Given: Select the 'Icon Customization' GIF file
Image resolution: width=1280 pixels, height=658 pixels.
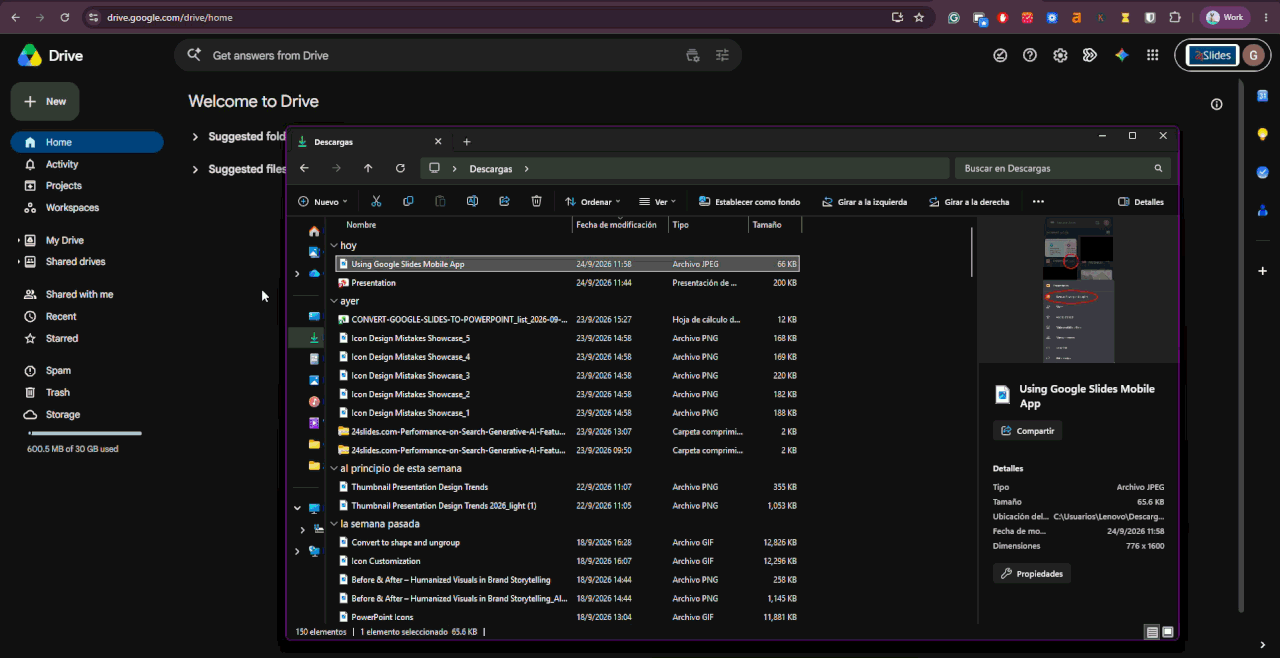Looking at the screenshot, I should click(568, 561).
